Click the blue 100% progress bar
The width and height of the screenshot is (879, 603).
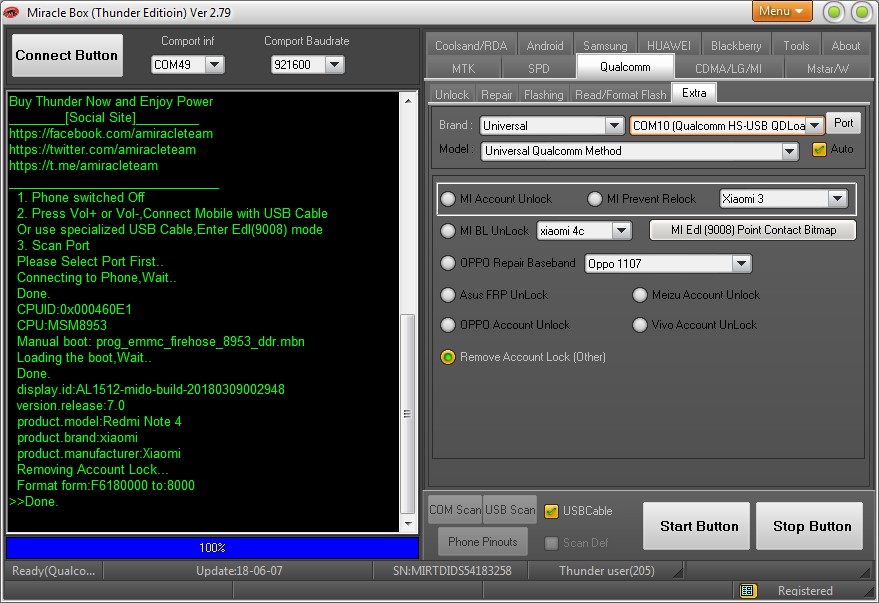[x=212, y=548]
